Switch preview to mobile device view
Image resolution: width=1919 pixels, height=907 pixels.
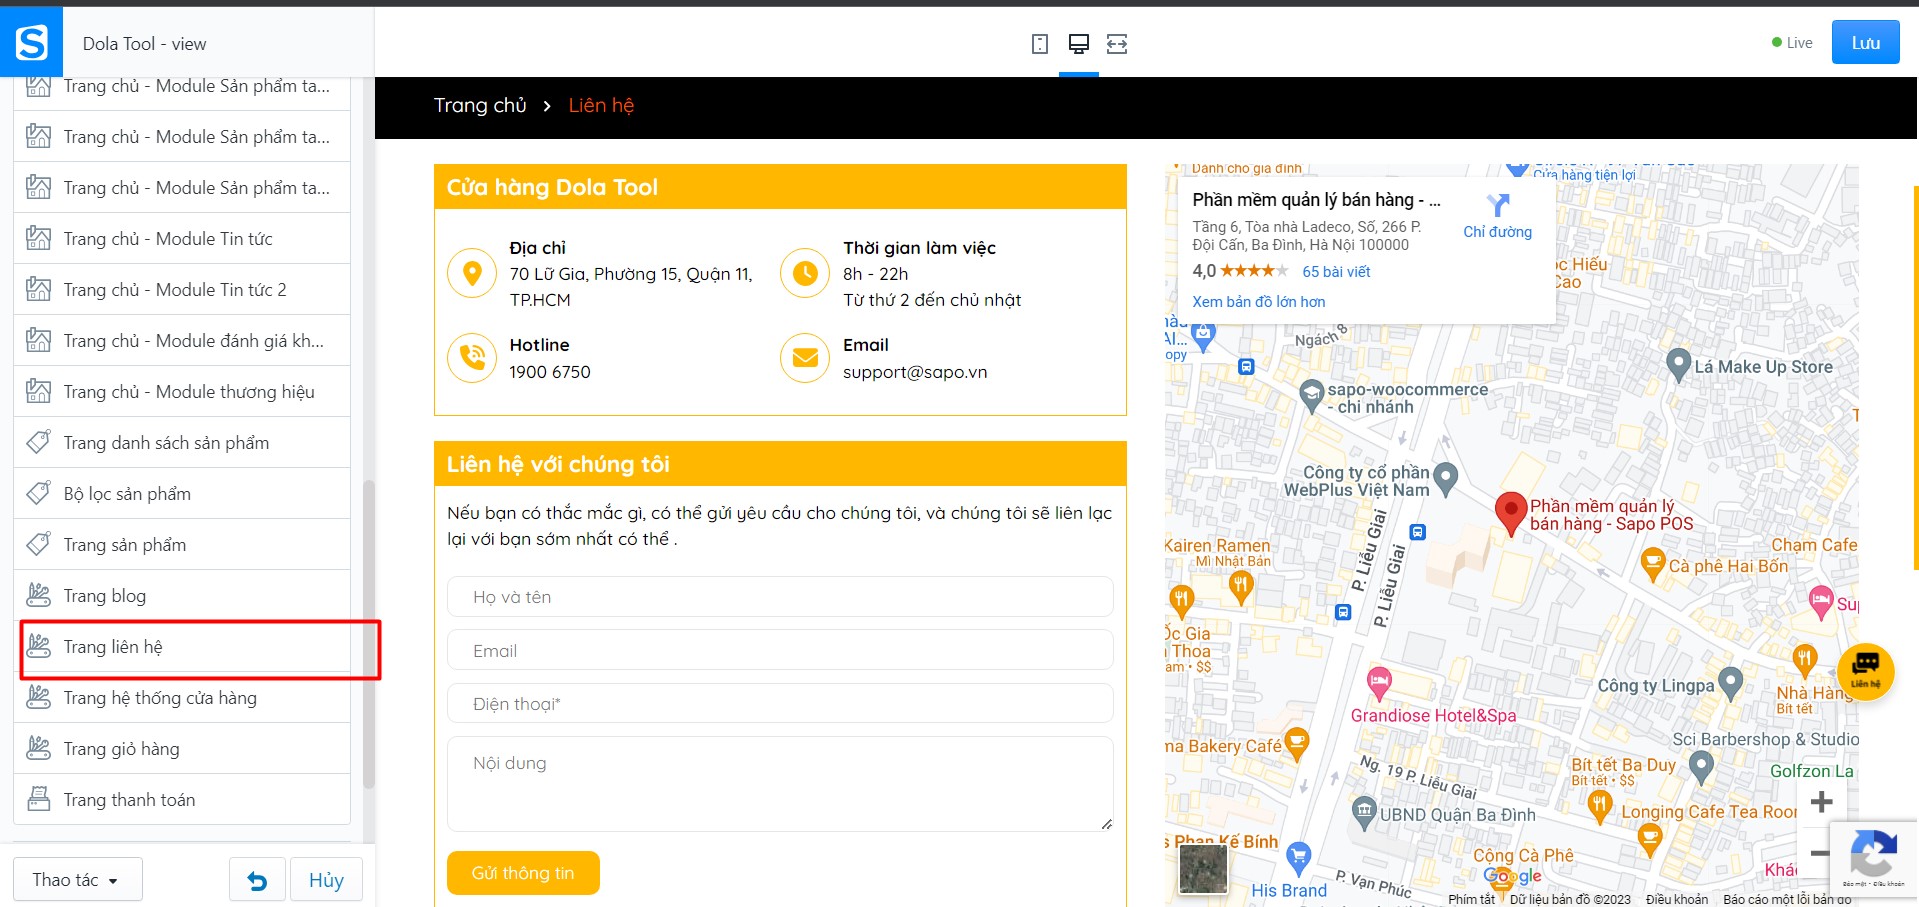click(x=1040, y=44)
